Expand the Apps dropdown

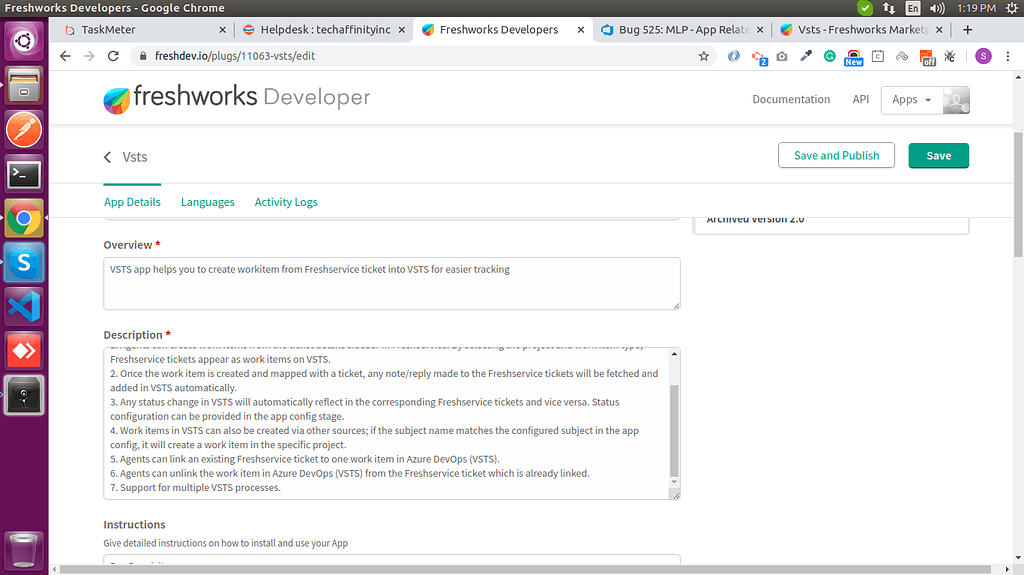click(911, 100)
